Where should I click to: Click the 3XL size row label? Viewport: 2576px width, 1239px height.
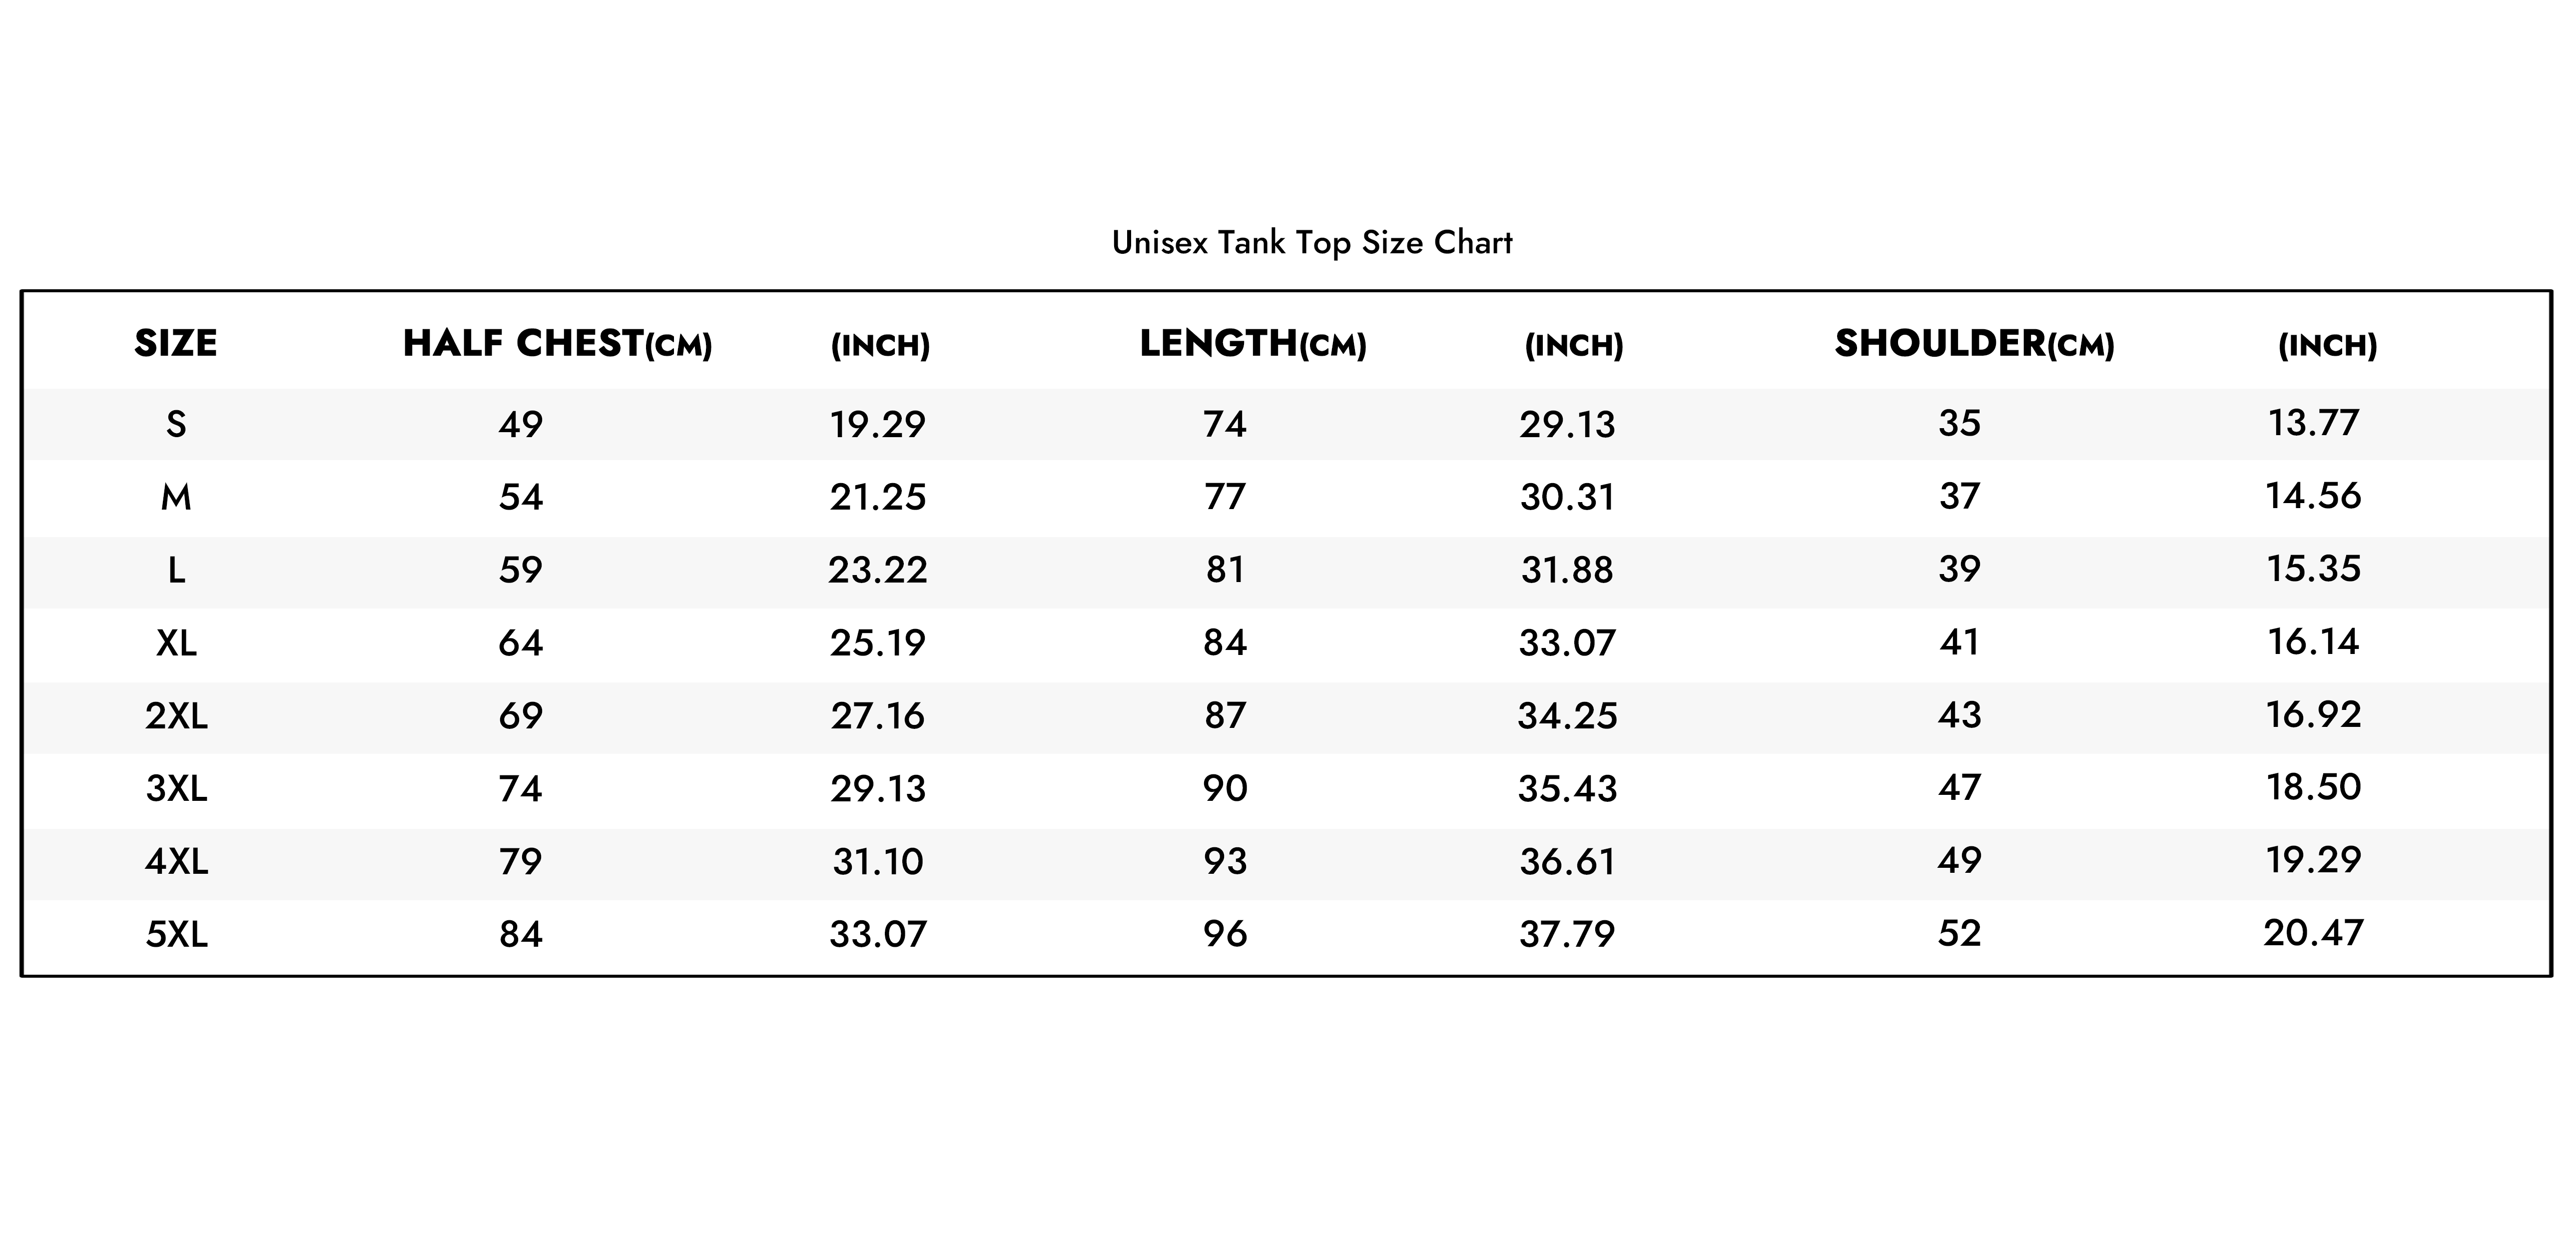[x=176, y=789]
